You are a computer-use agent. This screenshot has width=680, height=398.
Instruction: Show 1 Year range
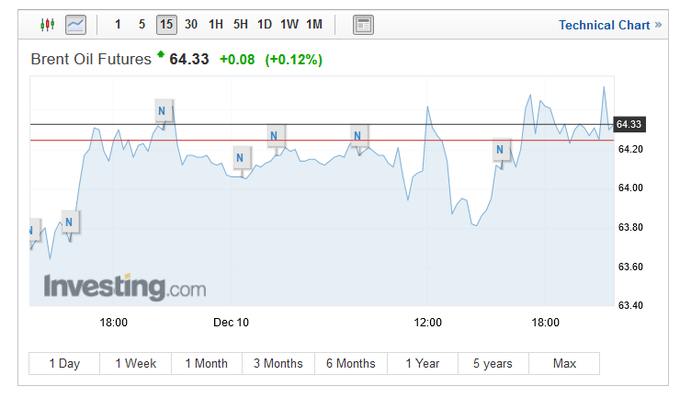pos(422,363)
